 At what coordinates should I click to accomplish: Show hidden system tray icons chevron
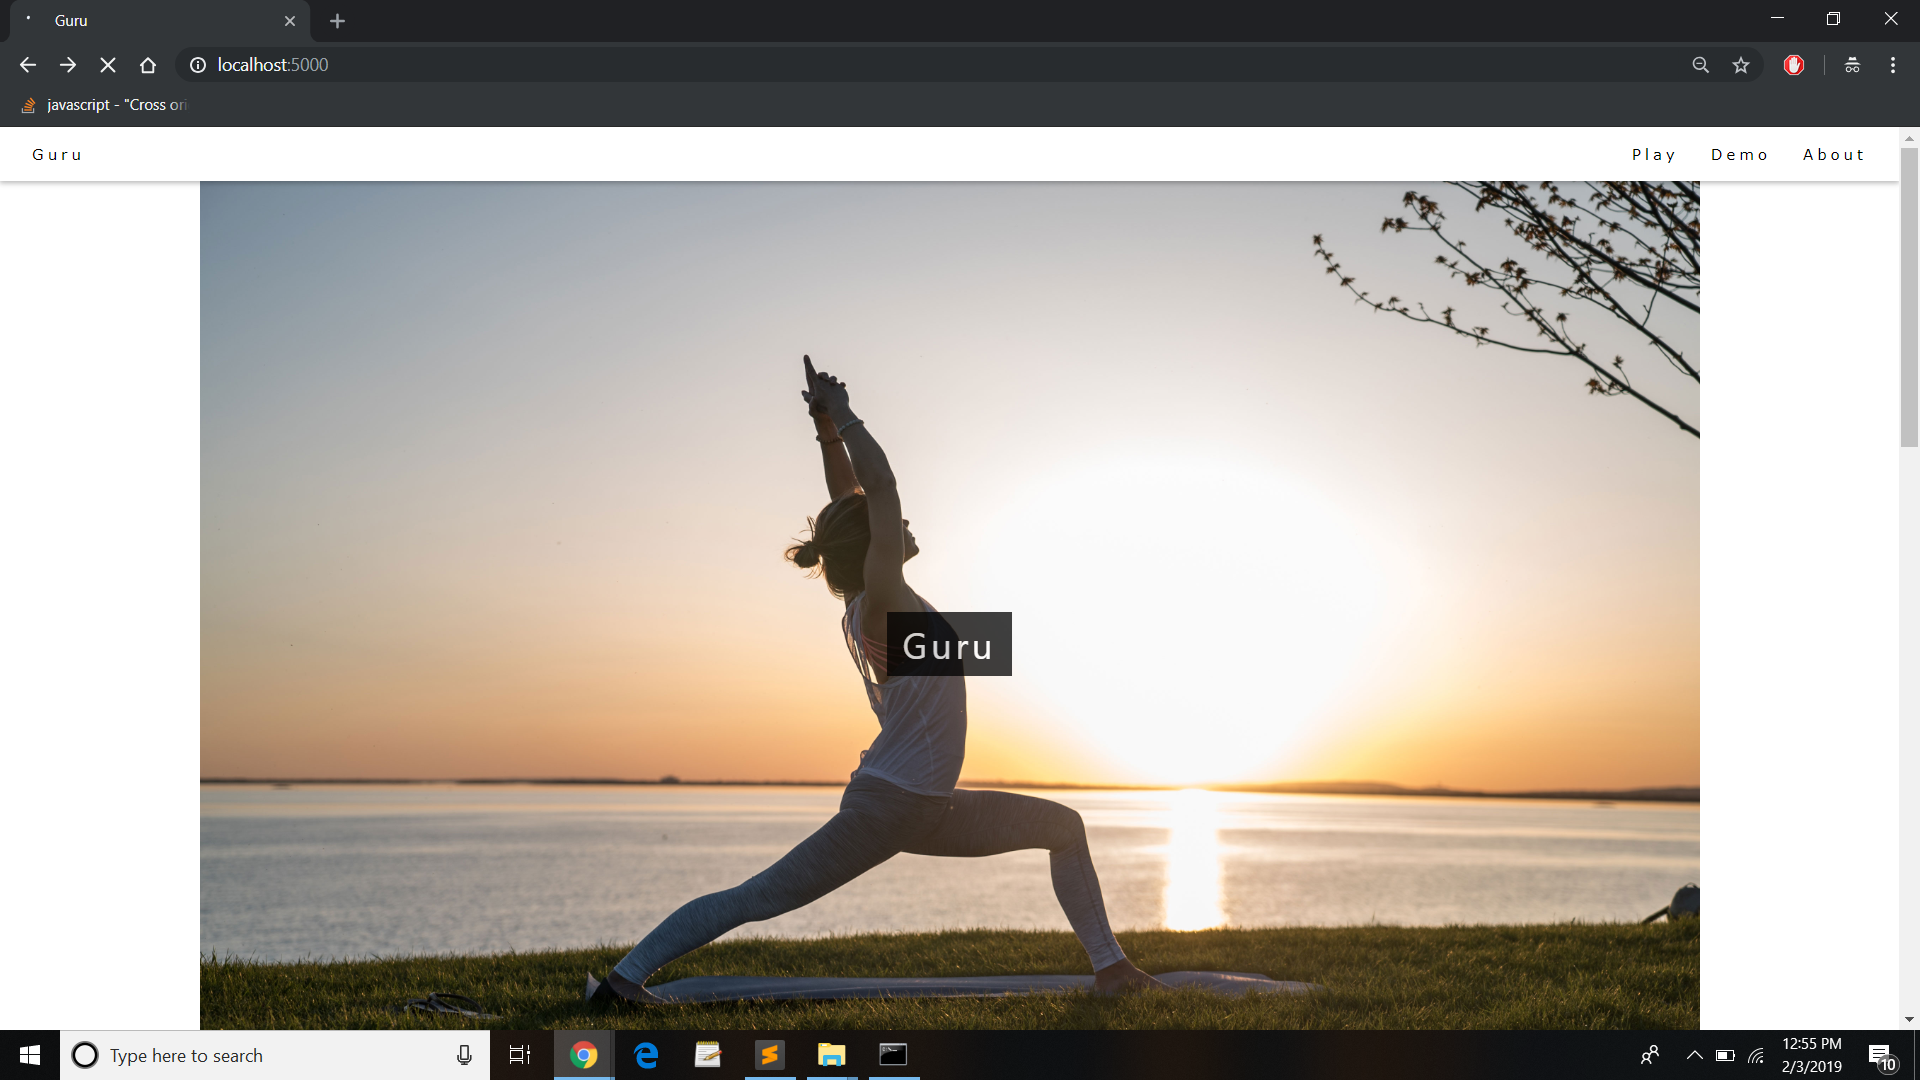1694,1055
